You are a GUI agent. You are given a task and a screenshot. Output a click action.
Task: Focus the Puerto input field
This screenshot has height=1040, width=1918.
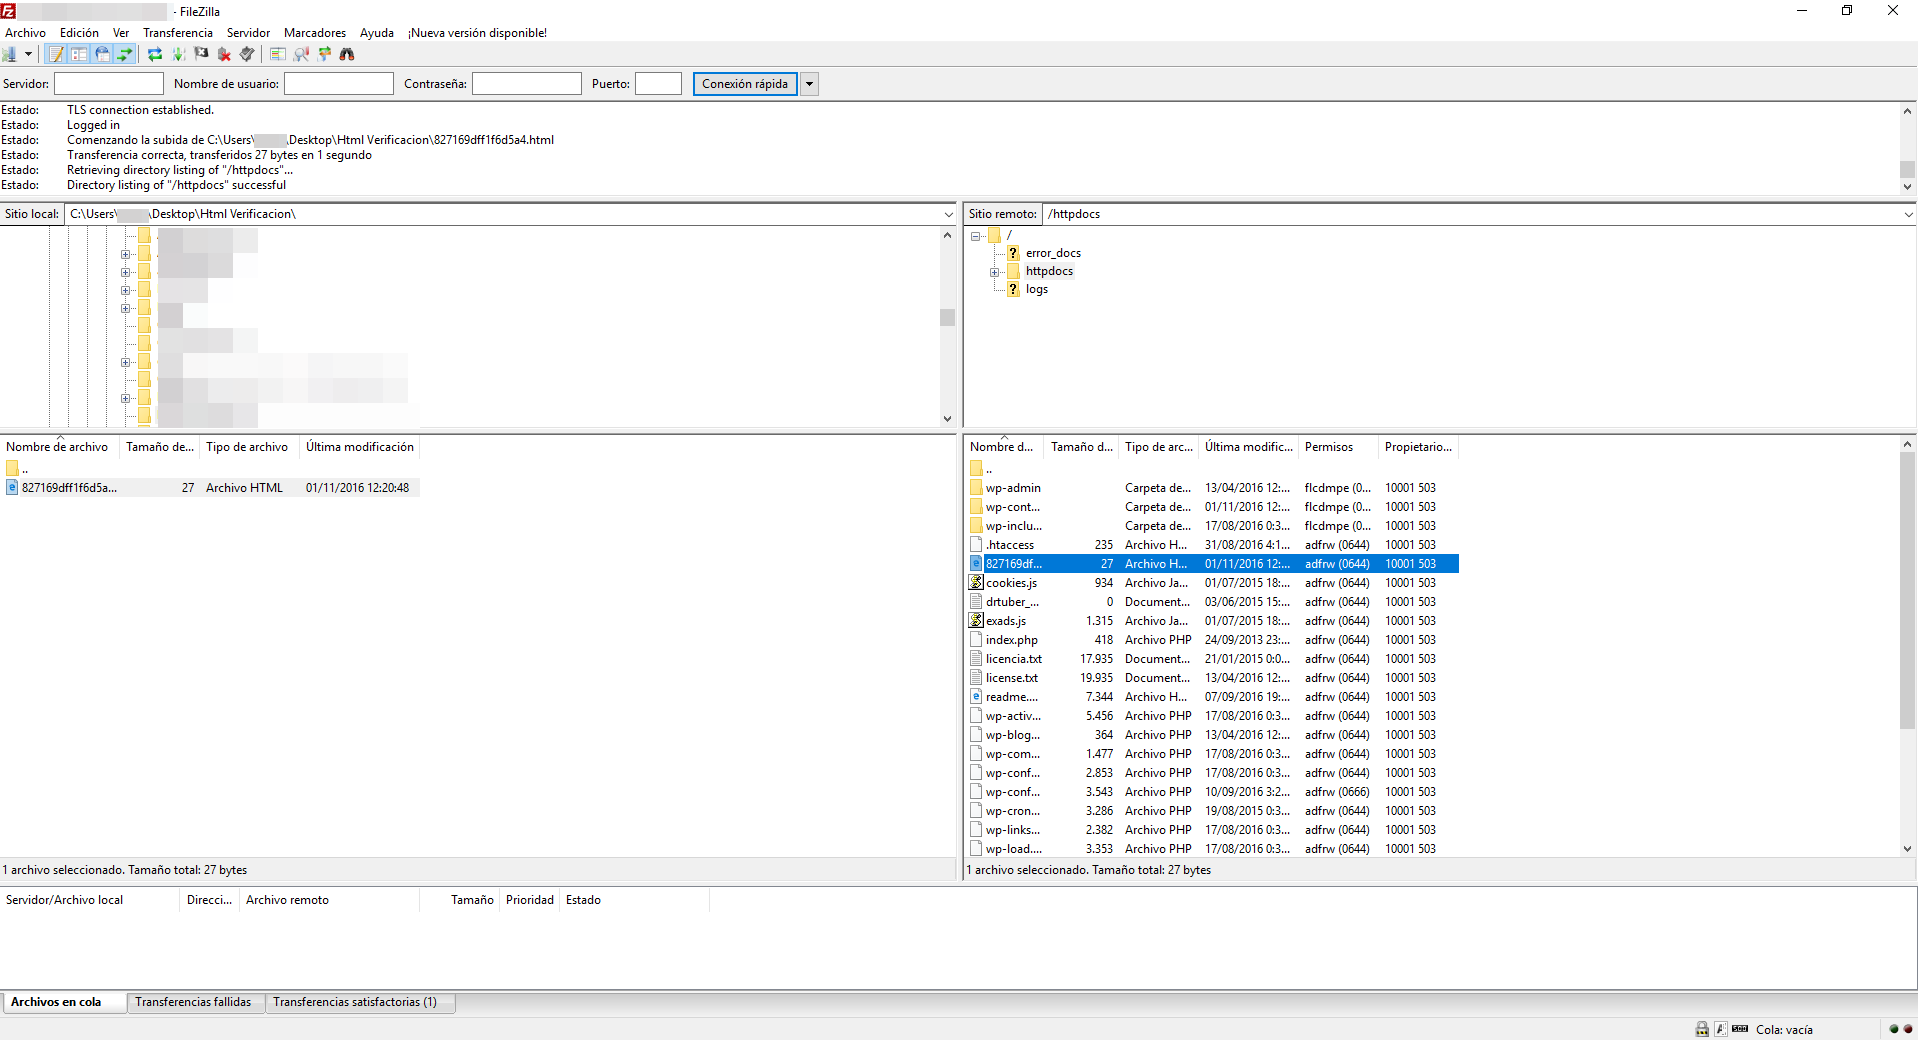659,84
